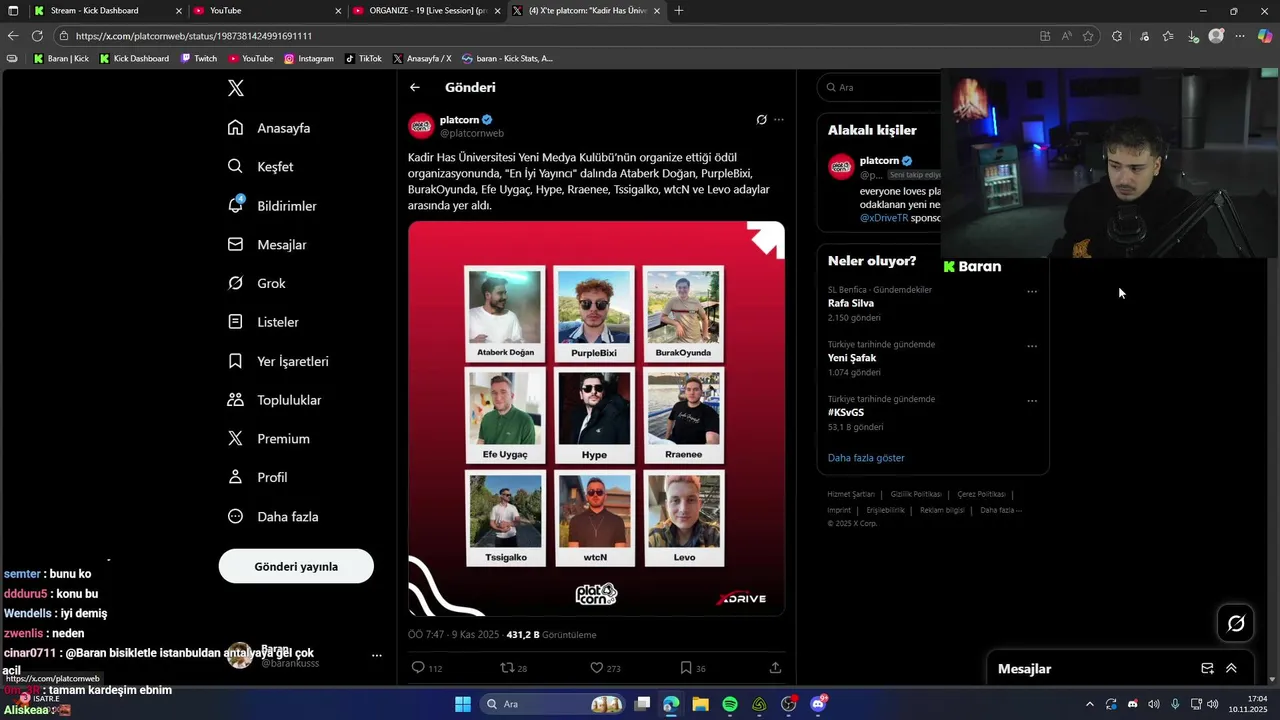Open Anasayfa home in X sidebar
The width and height of the screenshot is (1280, 720).
coord(269,128)
